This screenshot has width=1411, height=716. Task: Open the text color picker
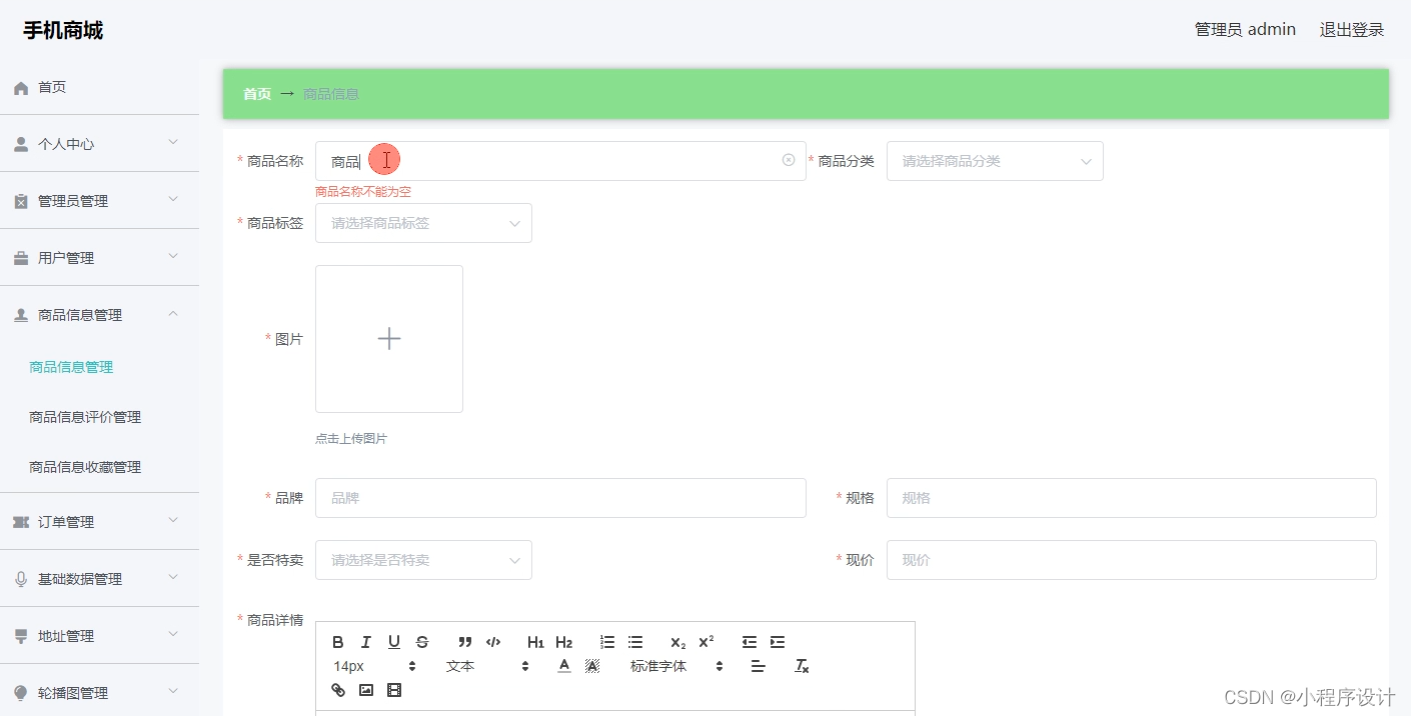coord(564,666)
